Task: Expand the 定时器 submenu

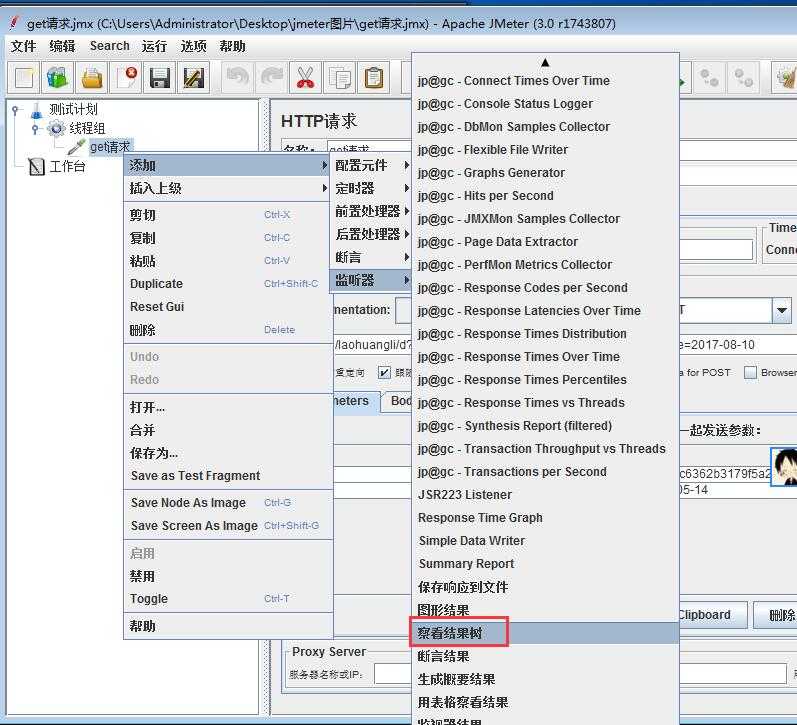Action: tap(372, 189)
